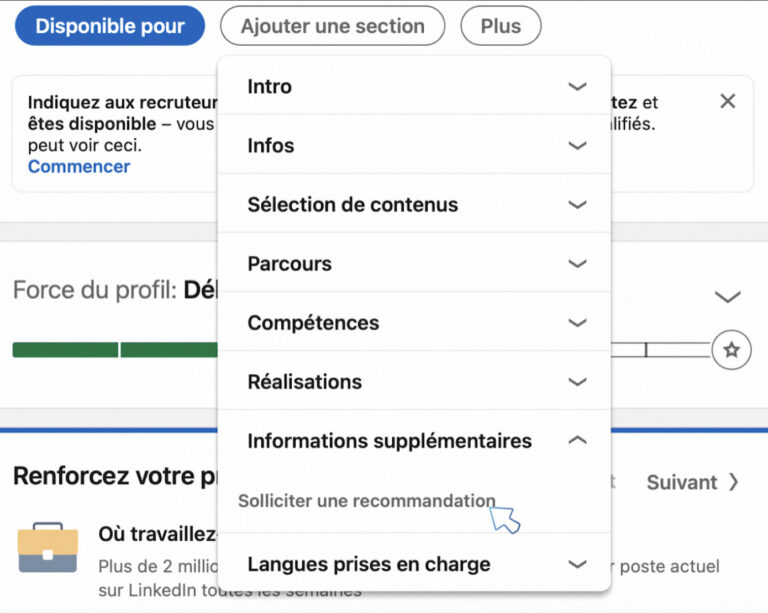Expand the Sélection de contenus chevron
Viewport: 768px width, 613px height.
(x=577, y=205)
